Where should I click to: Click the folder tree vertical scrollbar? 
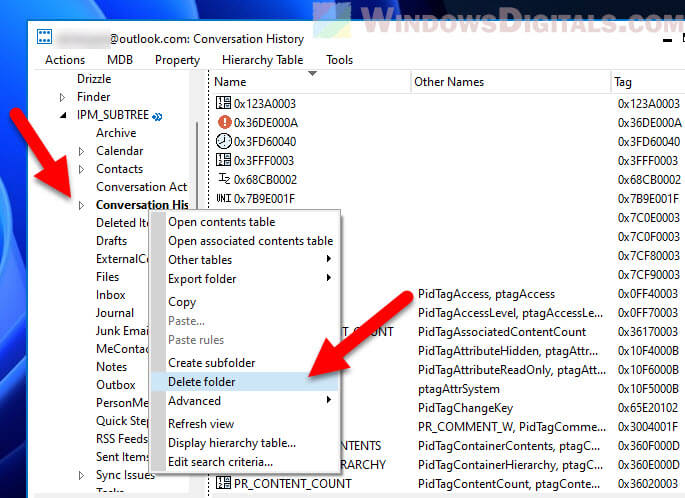pyautogui.click(x=197, y=166)
